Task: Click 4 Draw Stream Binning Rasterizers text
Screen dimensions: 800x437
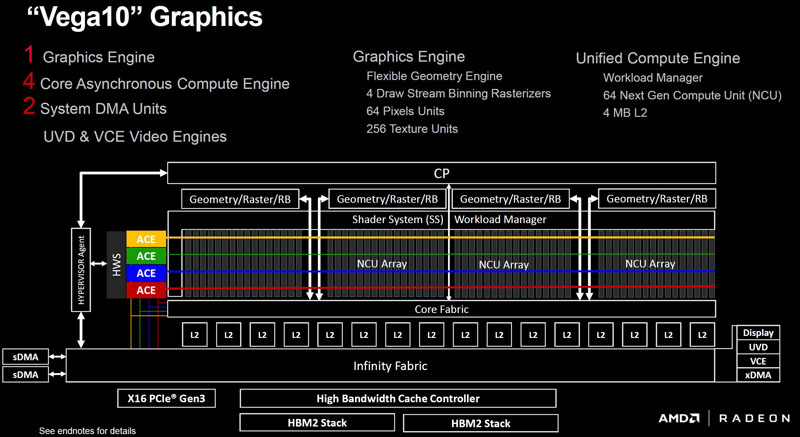Action: (x=458, y=94)
